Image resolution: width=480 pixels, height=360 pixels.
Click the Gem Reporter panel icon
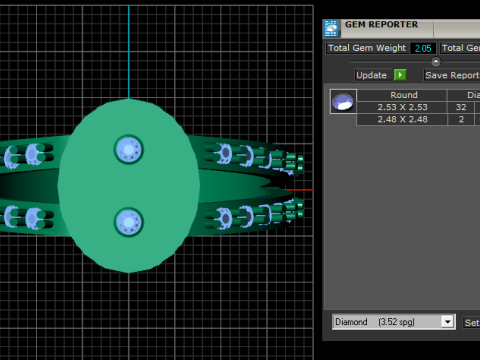[331, 28]
